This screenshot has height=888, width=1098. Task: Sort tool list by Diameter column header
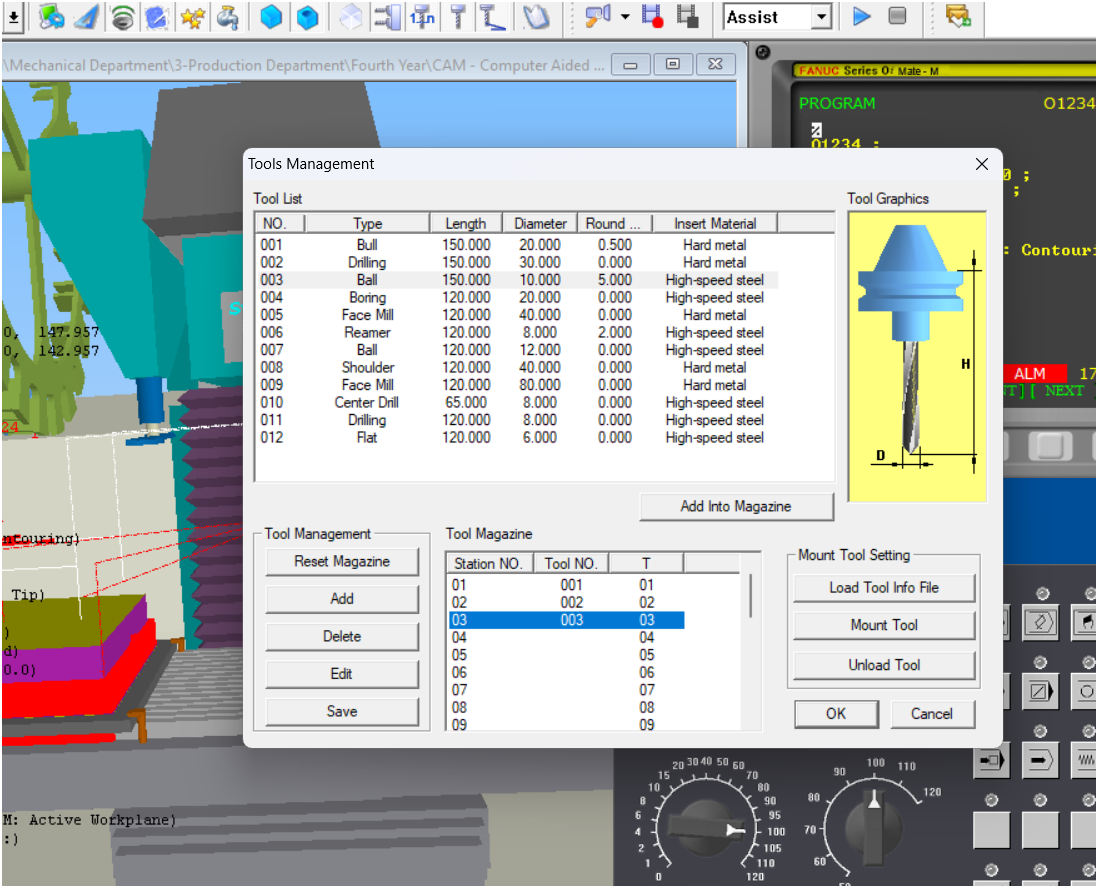coord(540,223)
